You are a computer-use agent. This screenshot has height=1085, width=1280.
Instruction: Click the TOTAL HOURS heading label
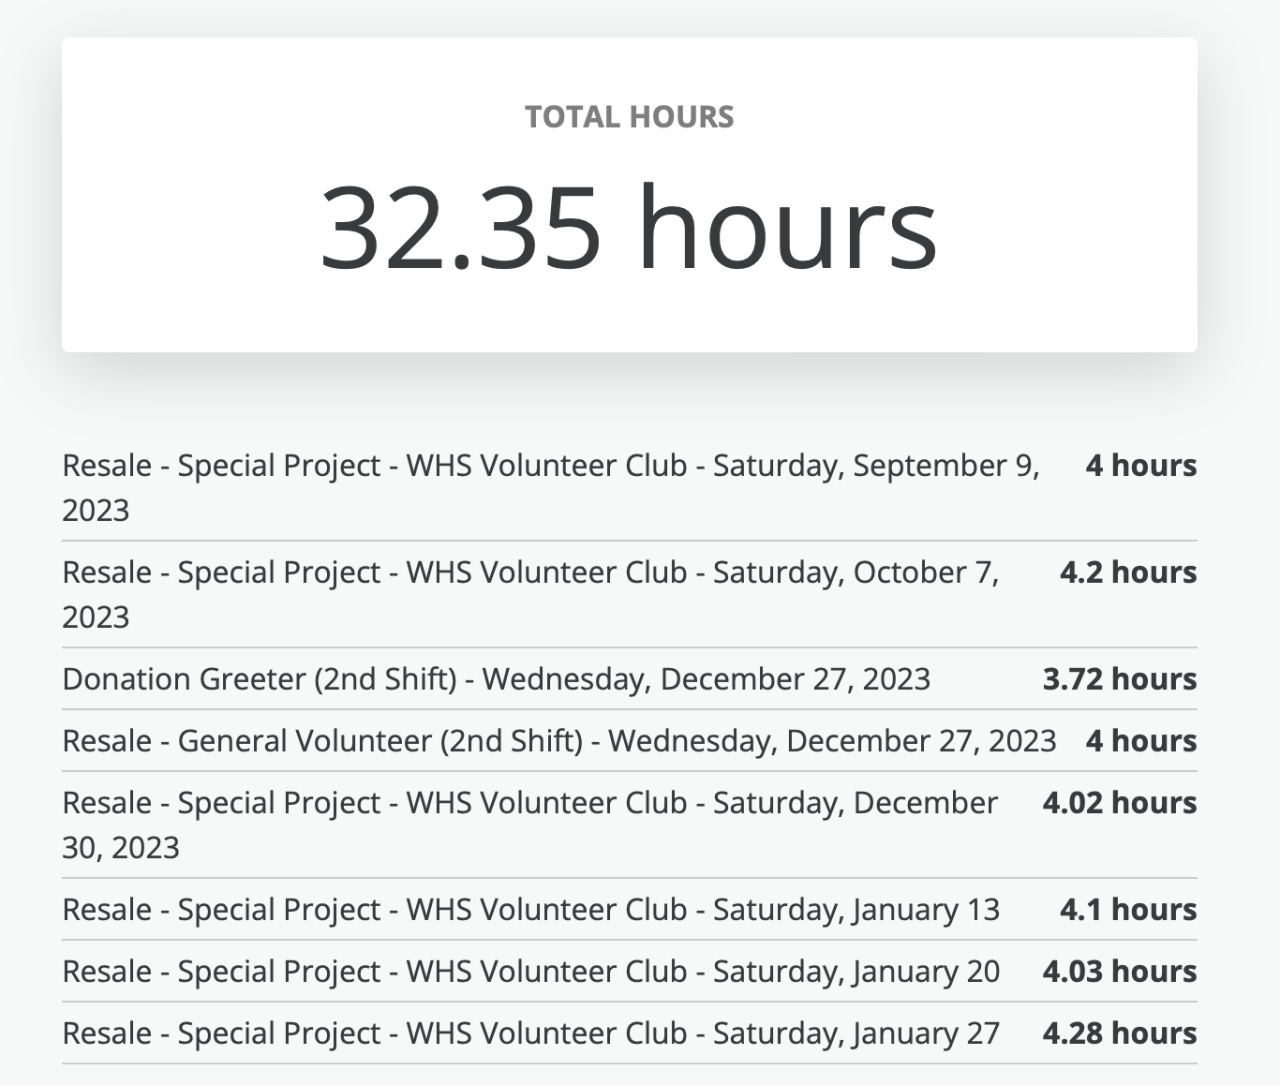(629, 117)
